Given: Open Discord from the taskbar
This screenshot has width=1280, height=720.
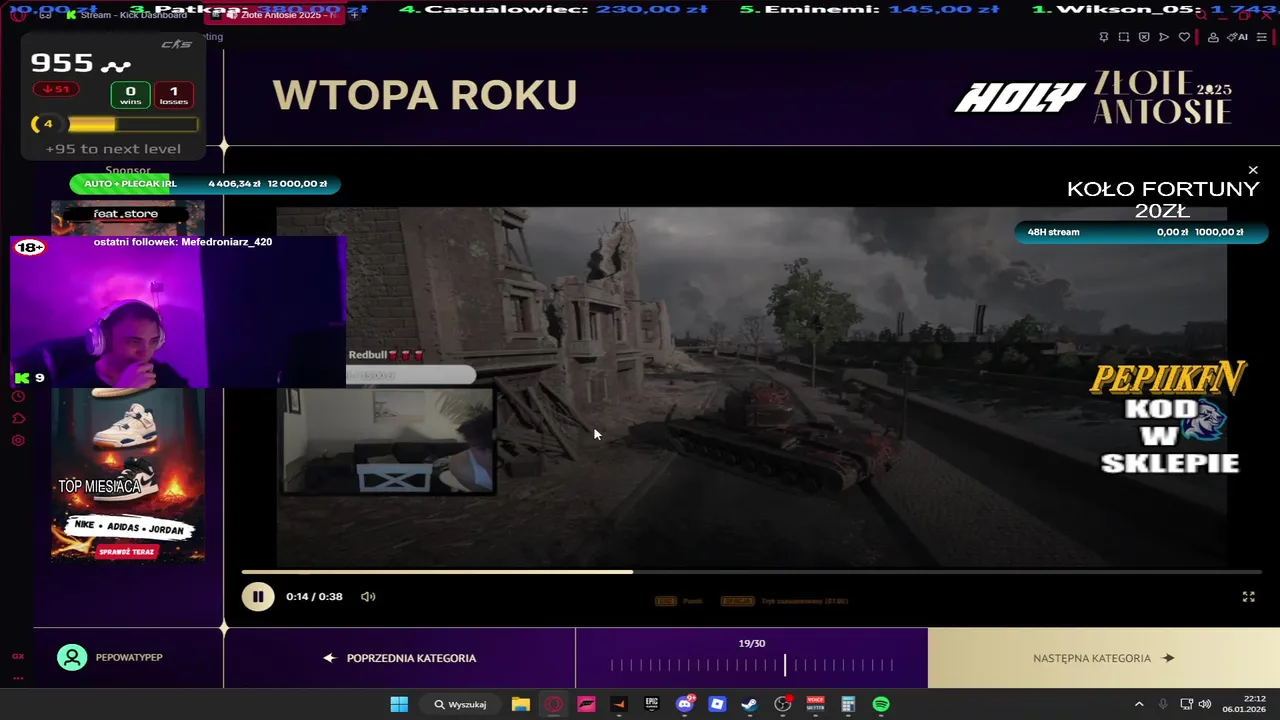Looking at the screenshot, I should pos(684,704).
